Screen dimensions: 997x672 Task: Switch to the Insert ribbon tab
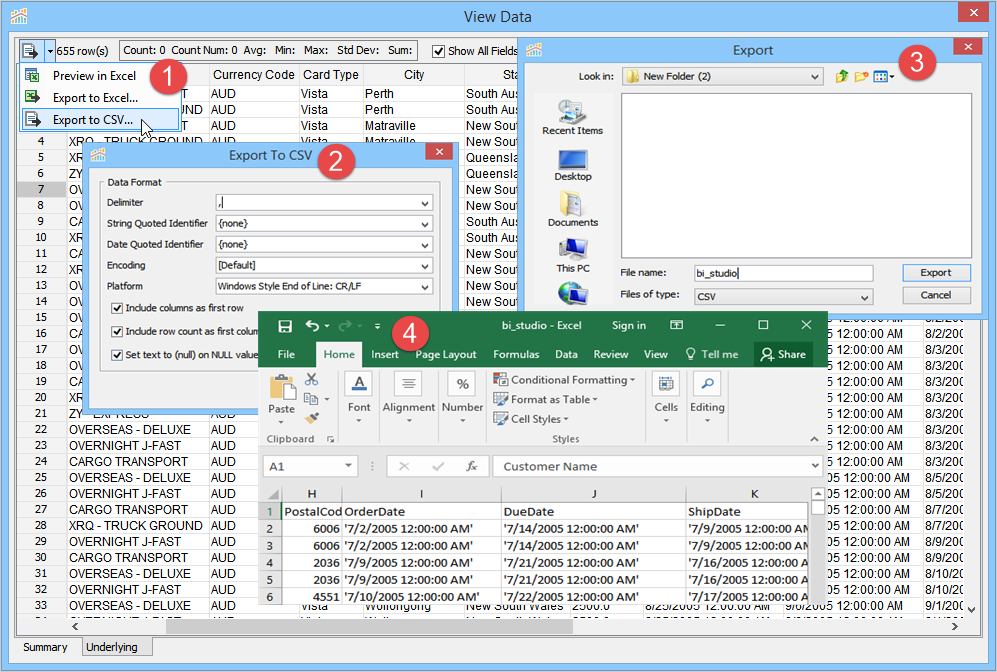pos(385,355)
